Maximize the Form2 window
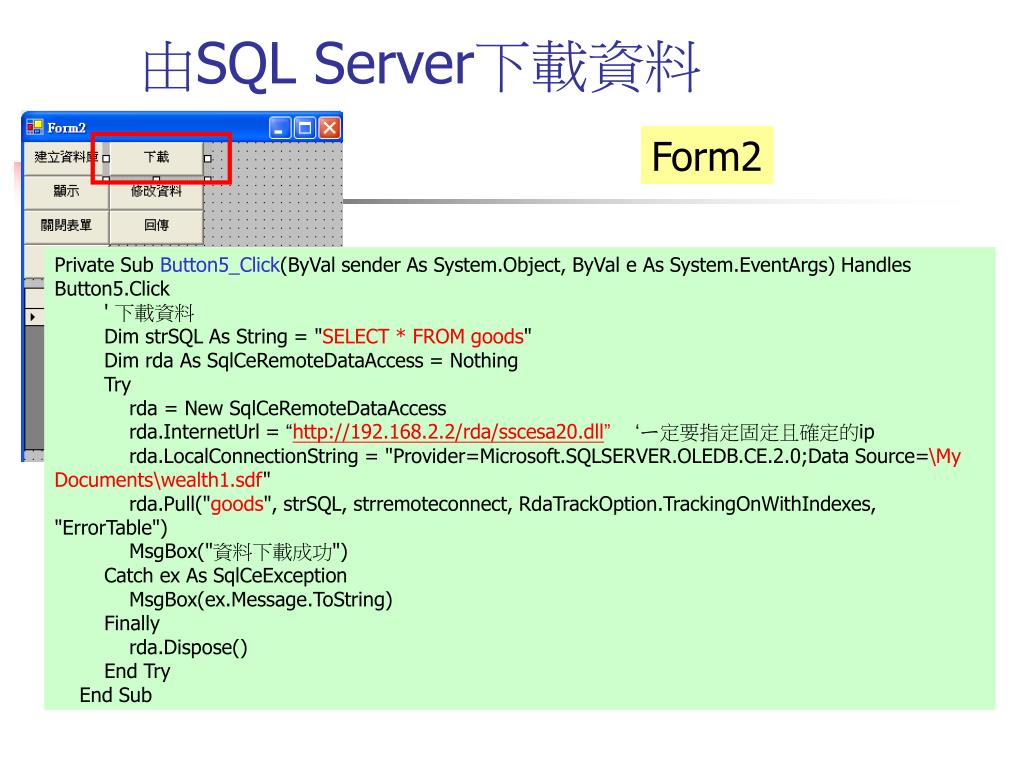Viewport: 1024px width, 768px height. coord(305,128)
